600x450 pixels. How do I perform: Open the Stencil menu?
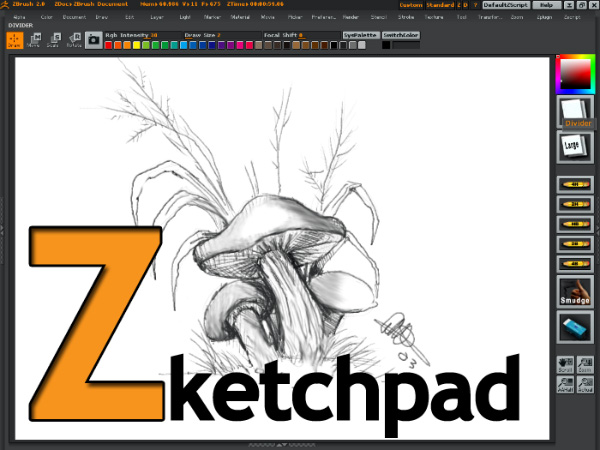(378, 17)
